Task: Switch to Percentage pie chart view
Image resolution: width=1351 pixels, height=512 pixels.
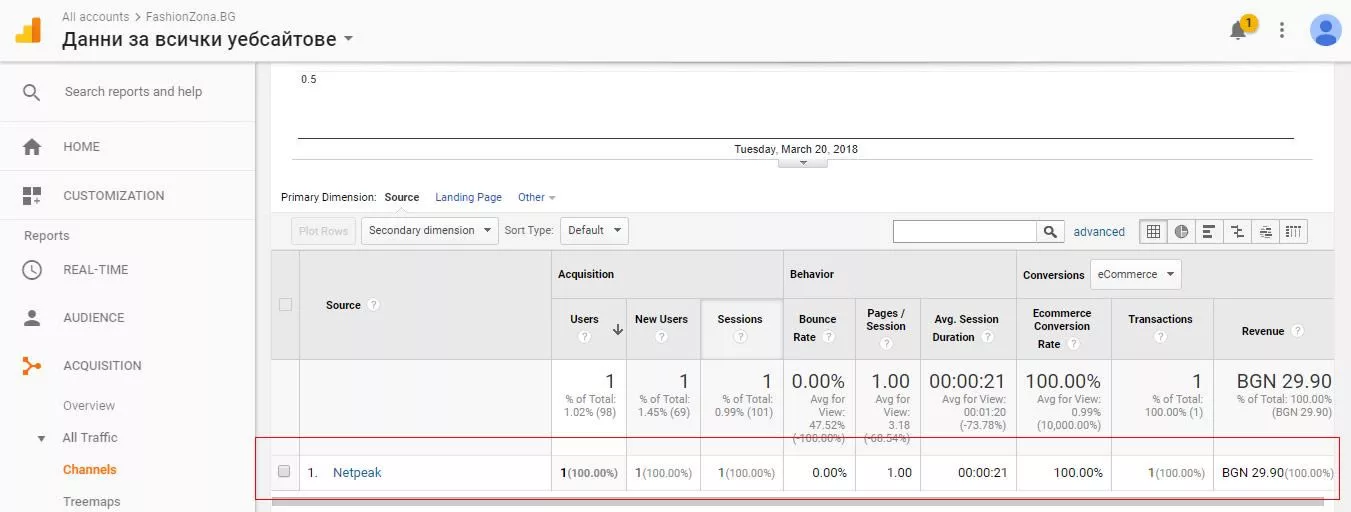Action: click(x=1181, y=231)
